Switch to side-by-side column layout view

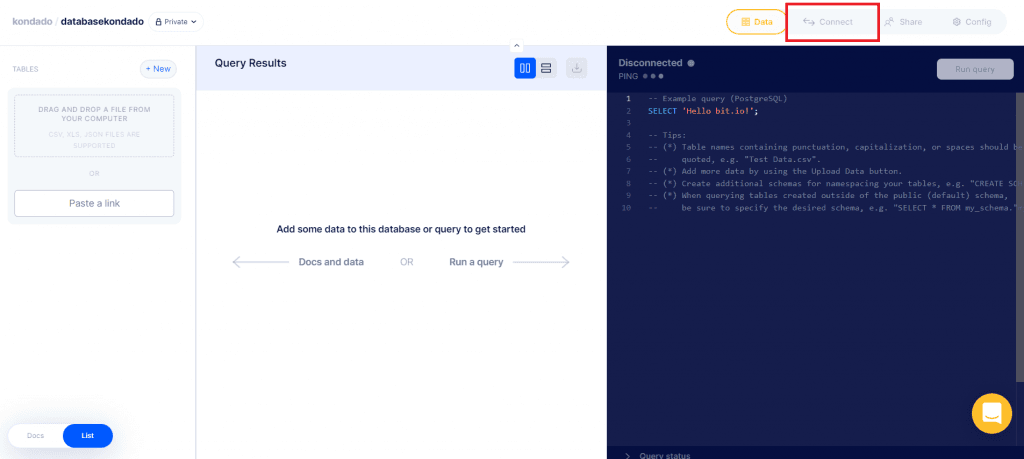click(x=525, y=68)
